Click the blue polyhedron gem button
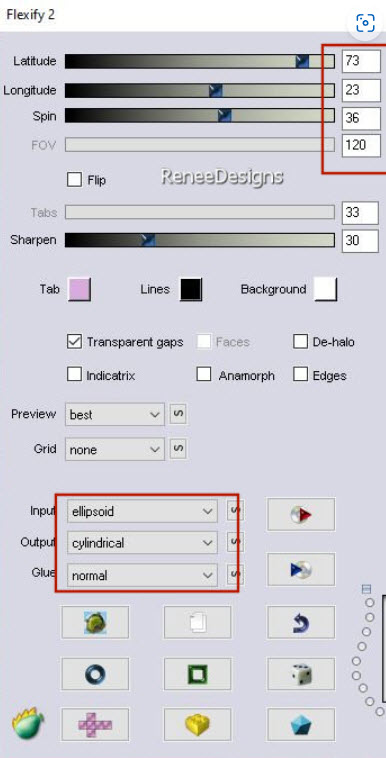The height and width of the screenshot is (758, 386). [300, 724]
